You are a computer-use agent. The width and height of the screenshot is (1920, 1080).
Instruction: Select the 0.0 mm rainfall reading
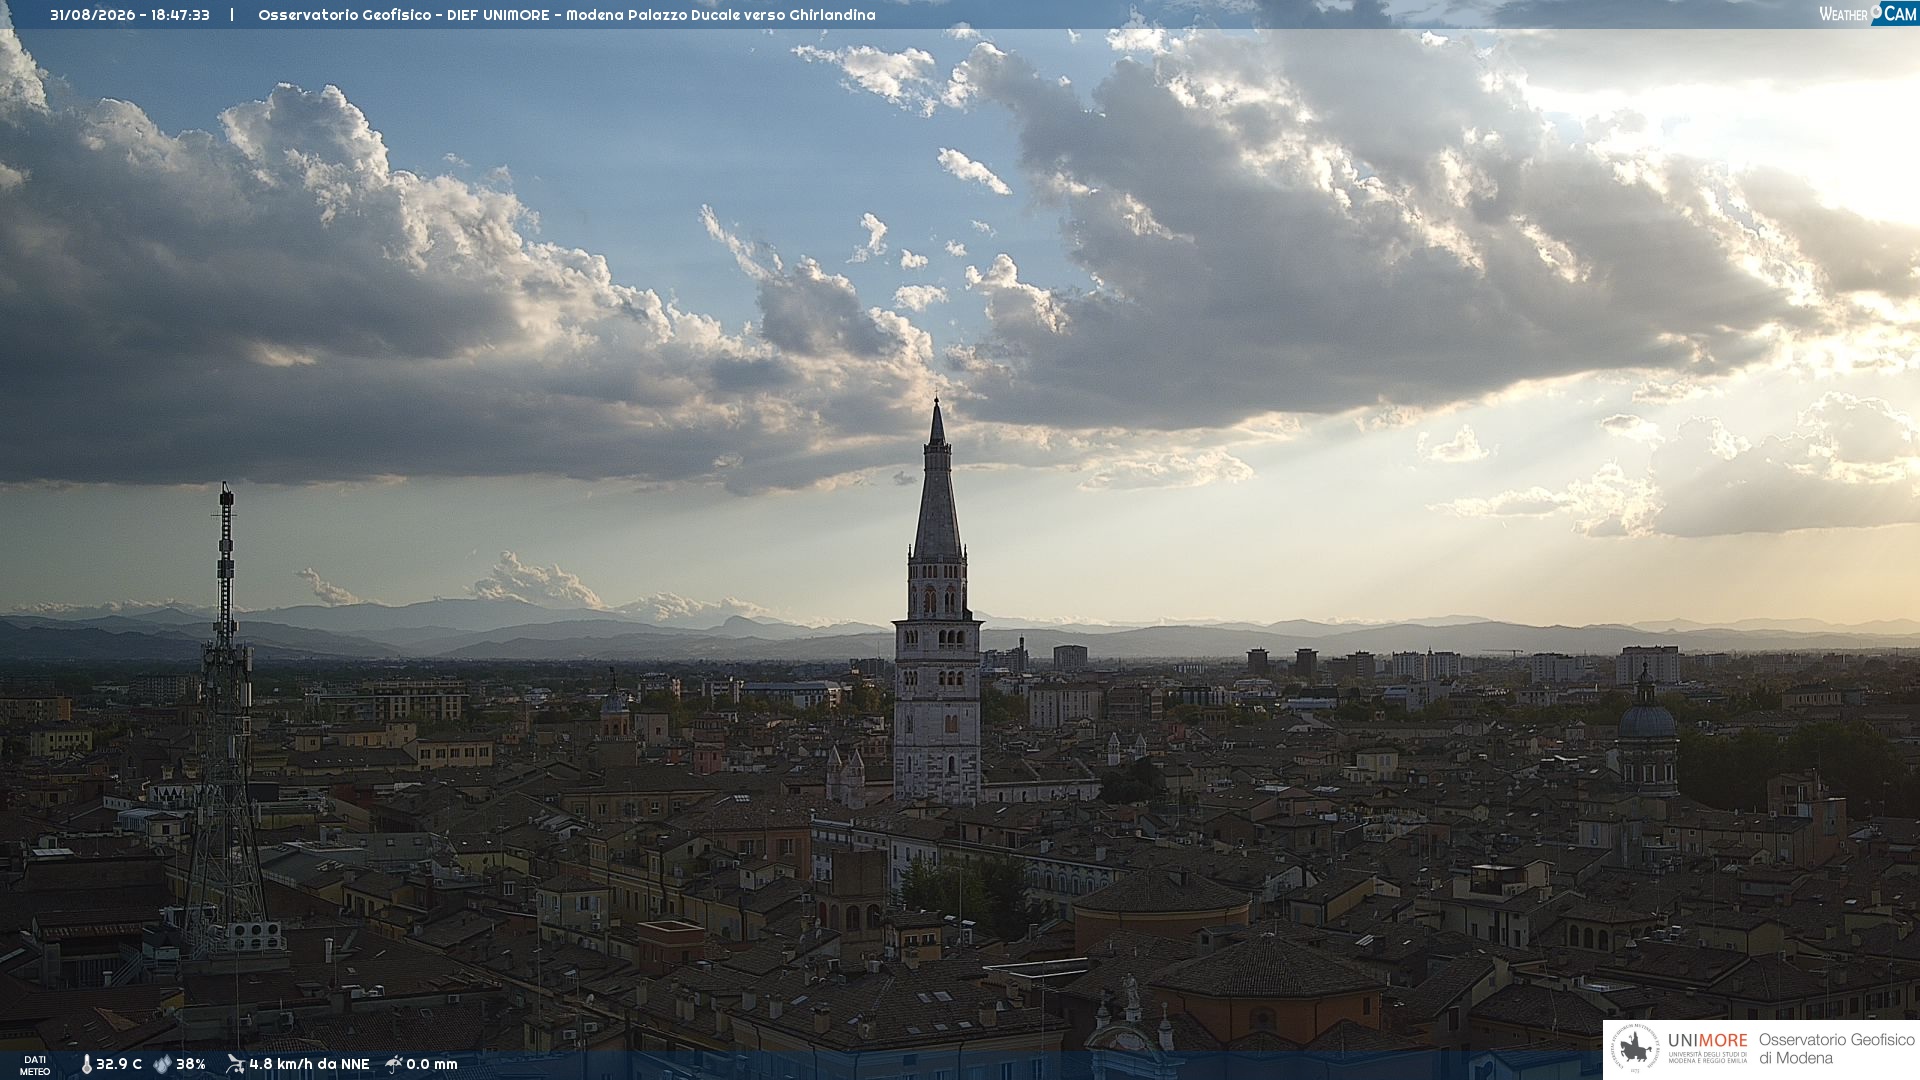tap(432, 1064)
